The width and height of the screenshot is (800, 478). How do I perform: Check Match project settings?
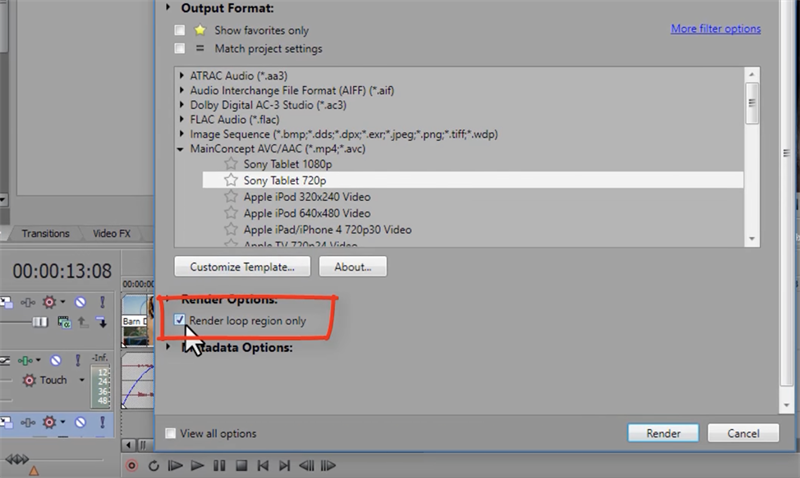180,48
